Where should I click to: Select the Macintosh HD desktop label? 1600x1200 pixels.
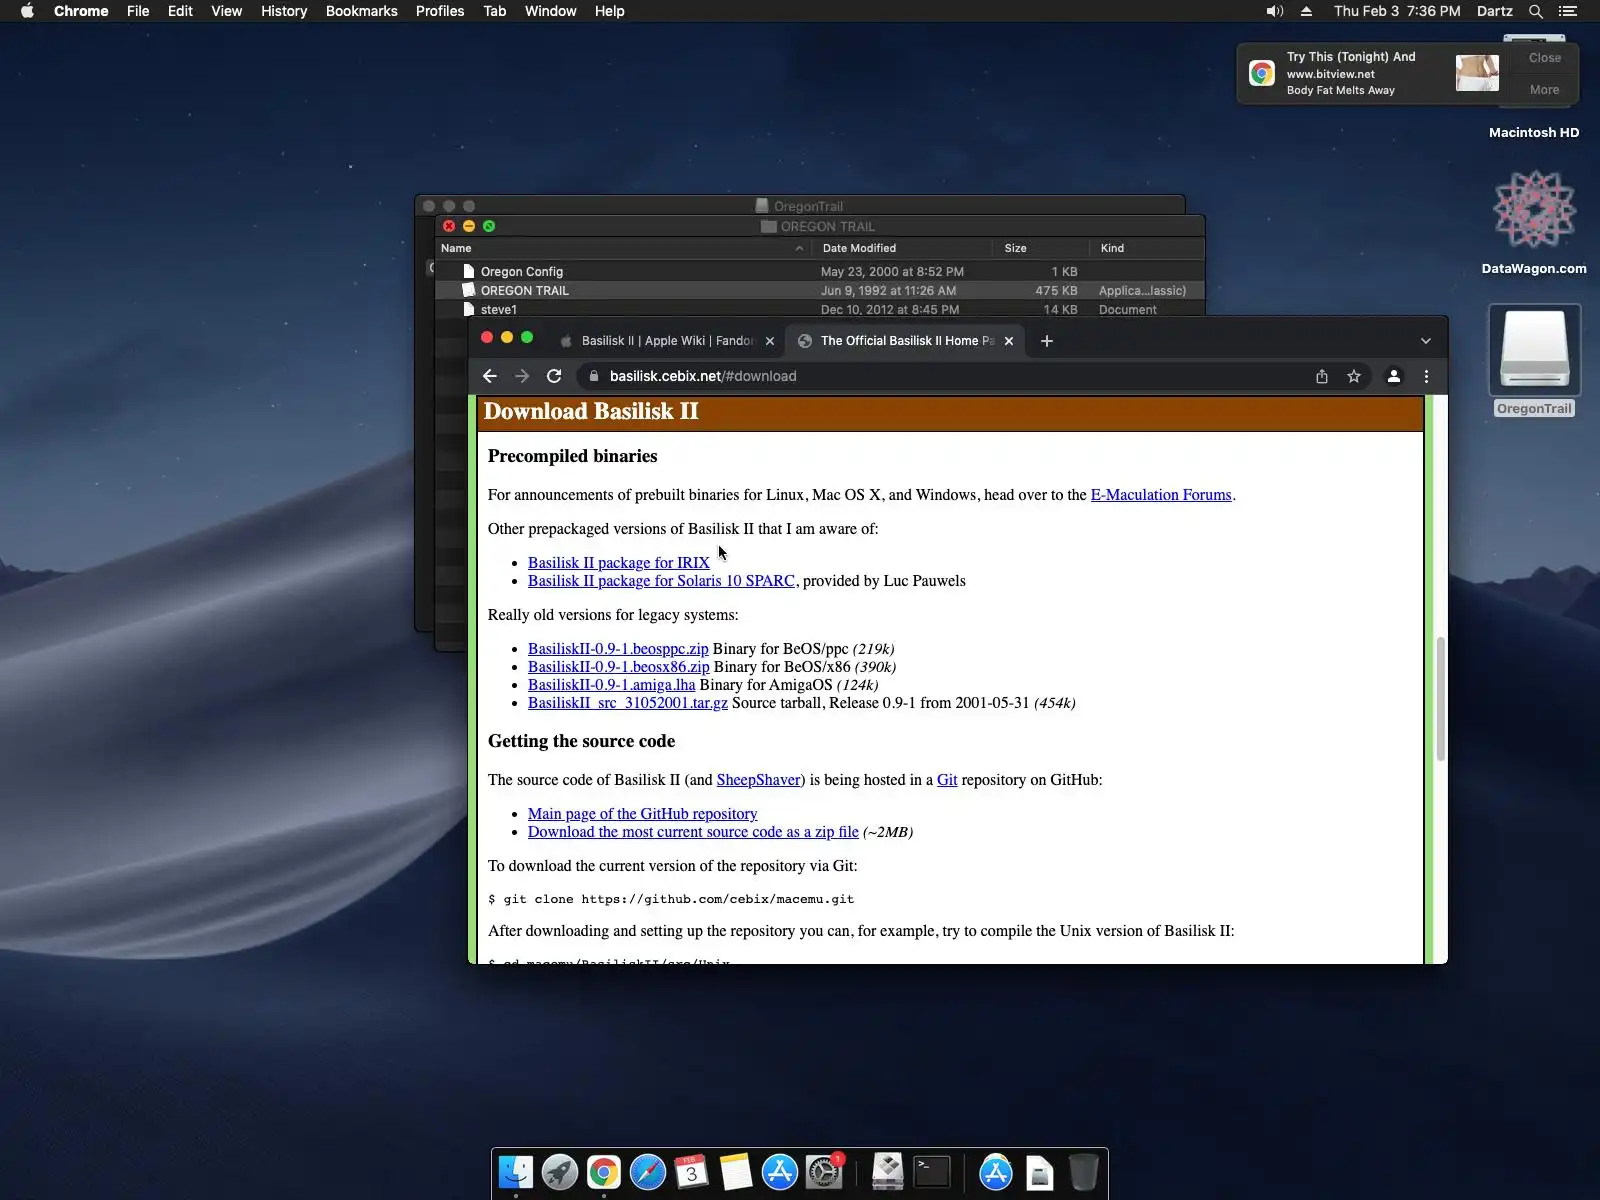pyautogui.click(x=1534, y=132)
